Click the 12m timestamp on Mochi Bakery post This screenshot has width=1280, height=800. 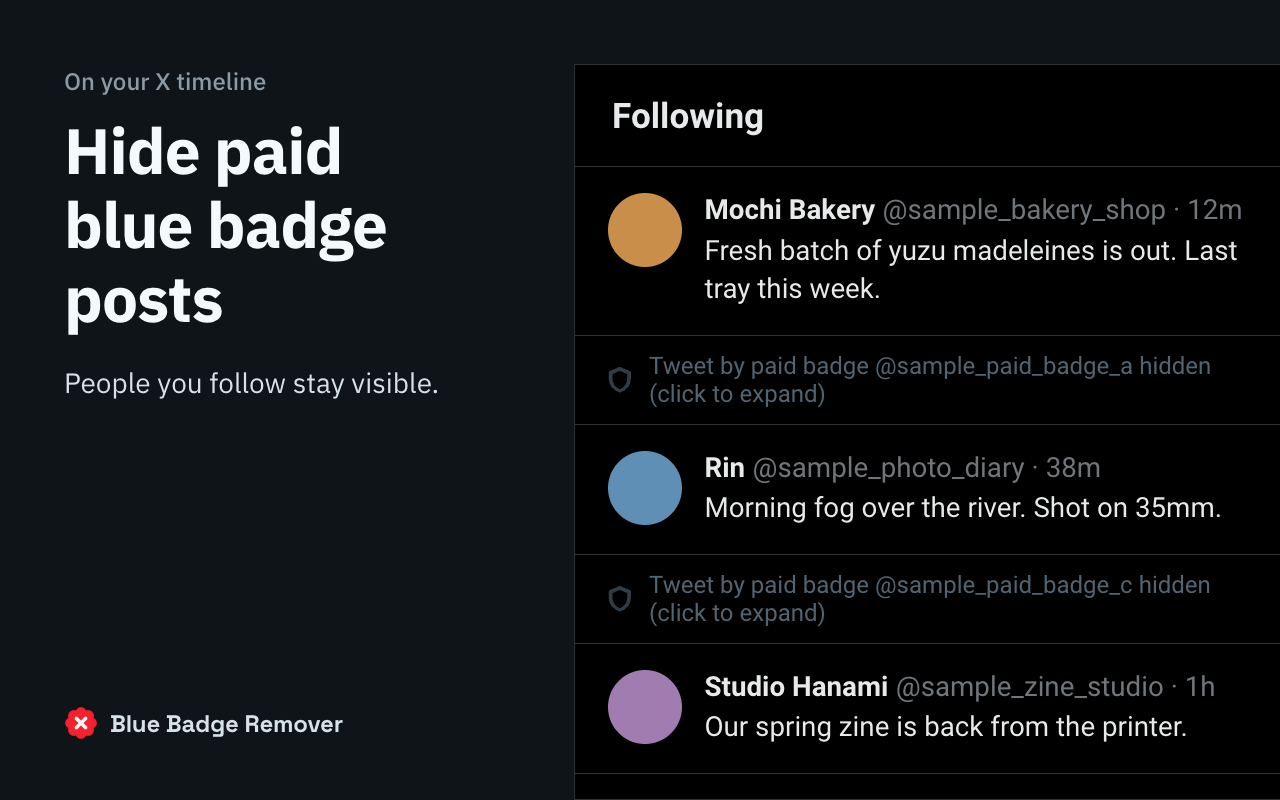(1214, 210)
